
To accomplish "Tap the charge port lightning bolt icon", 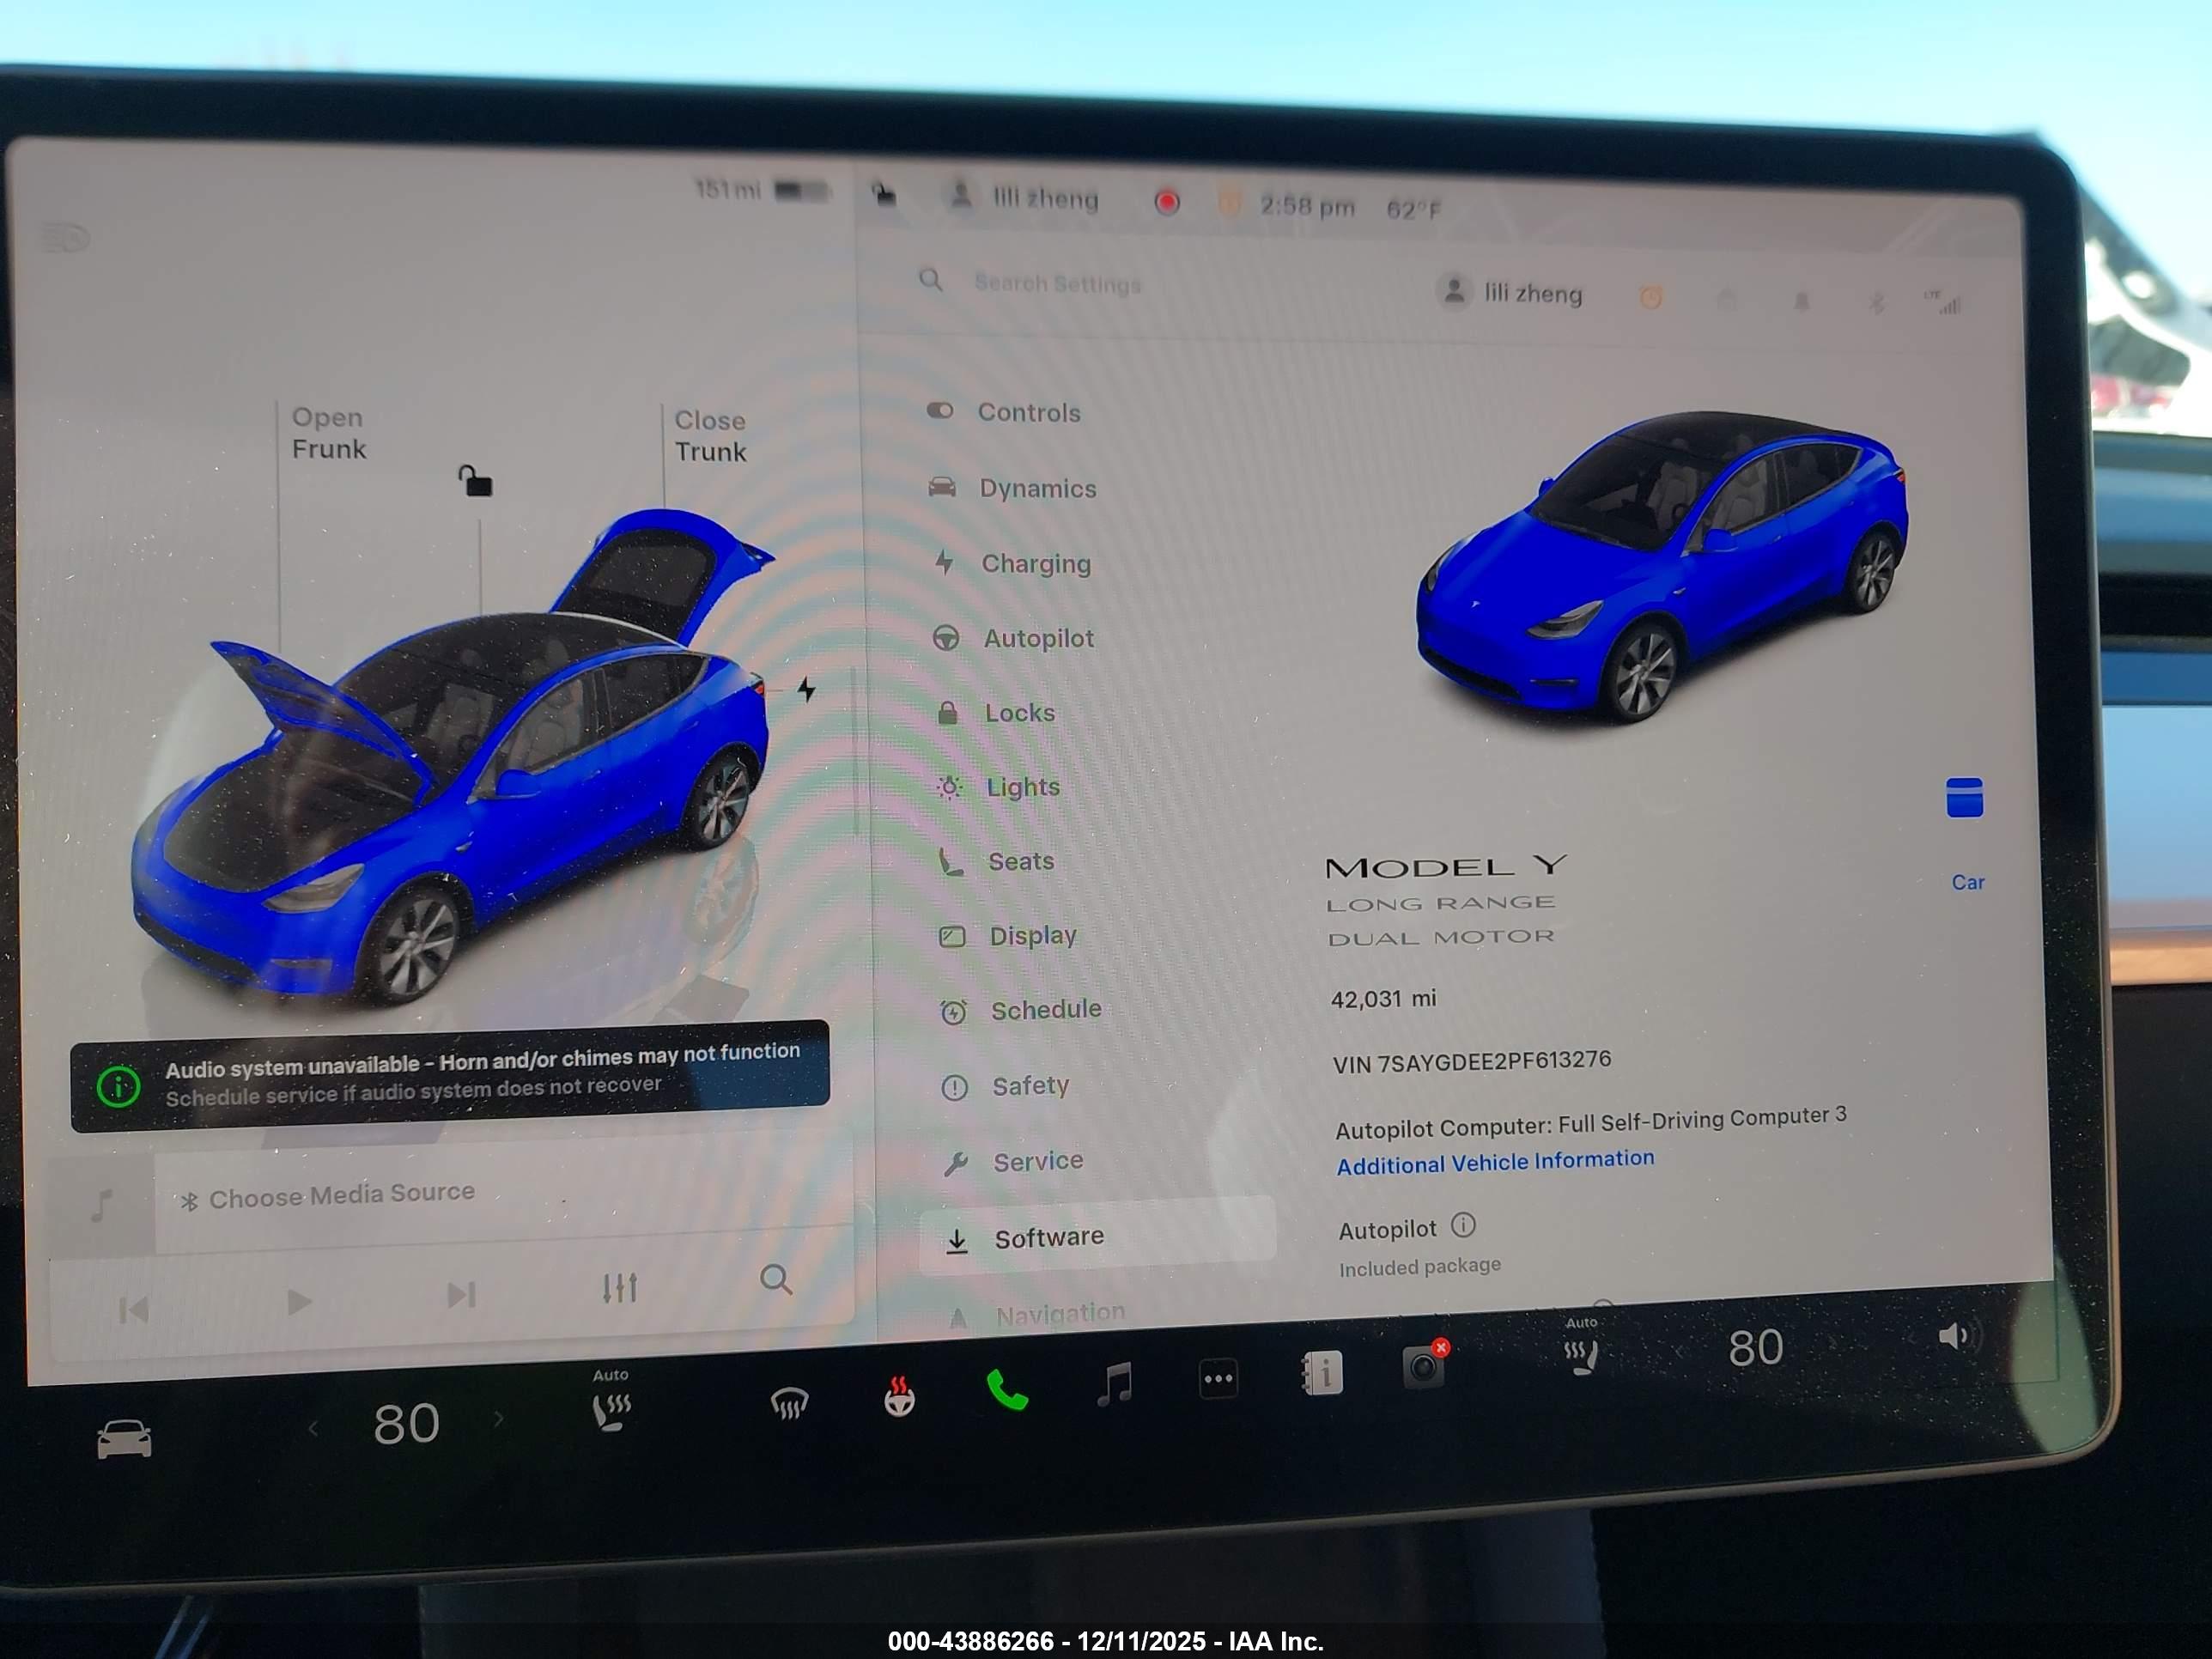I will [x=806, y=689].
